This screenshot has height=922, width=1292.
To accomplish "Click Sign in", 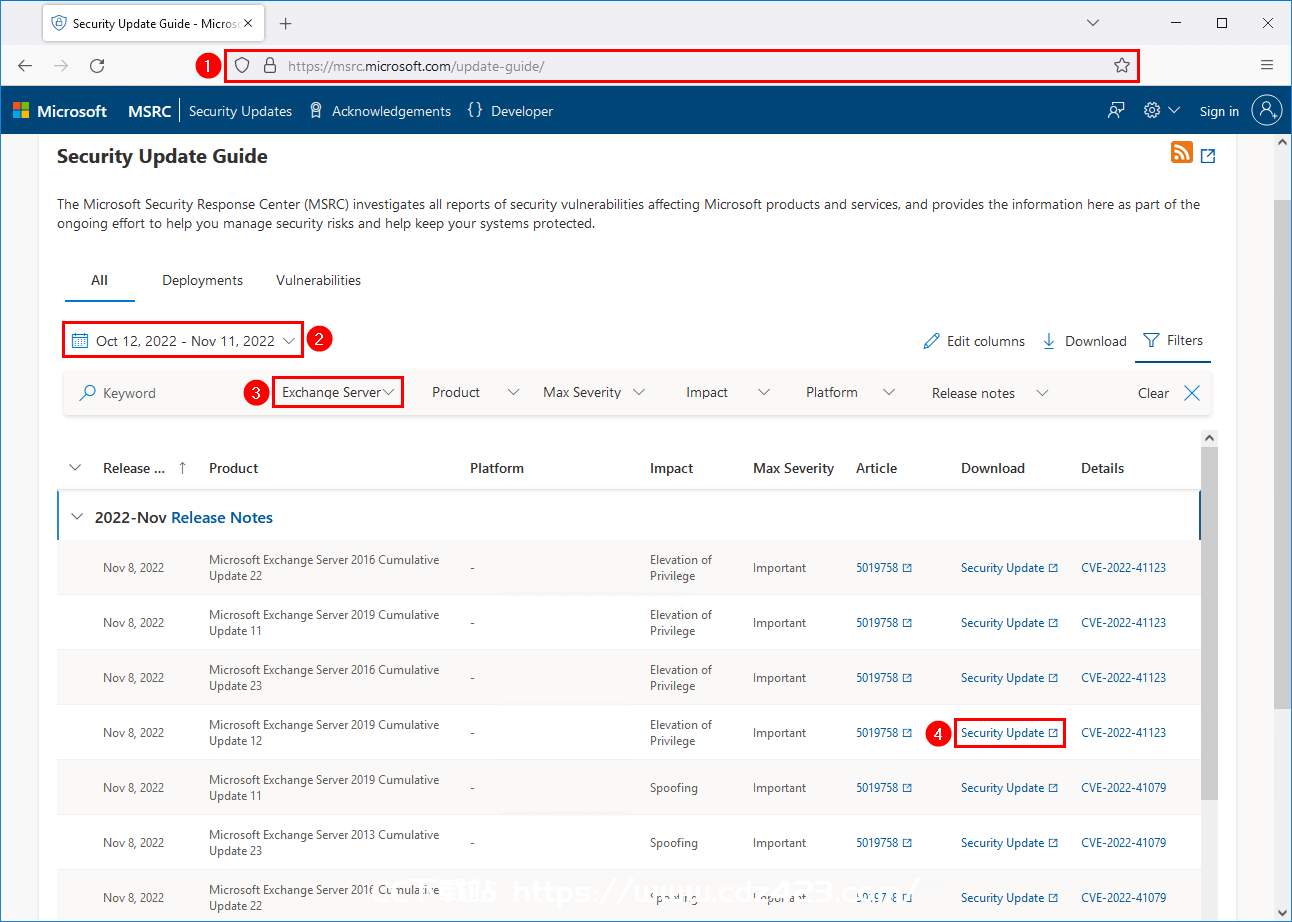I will [1219, 111].
